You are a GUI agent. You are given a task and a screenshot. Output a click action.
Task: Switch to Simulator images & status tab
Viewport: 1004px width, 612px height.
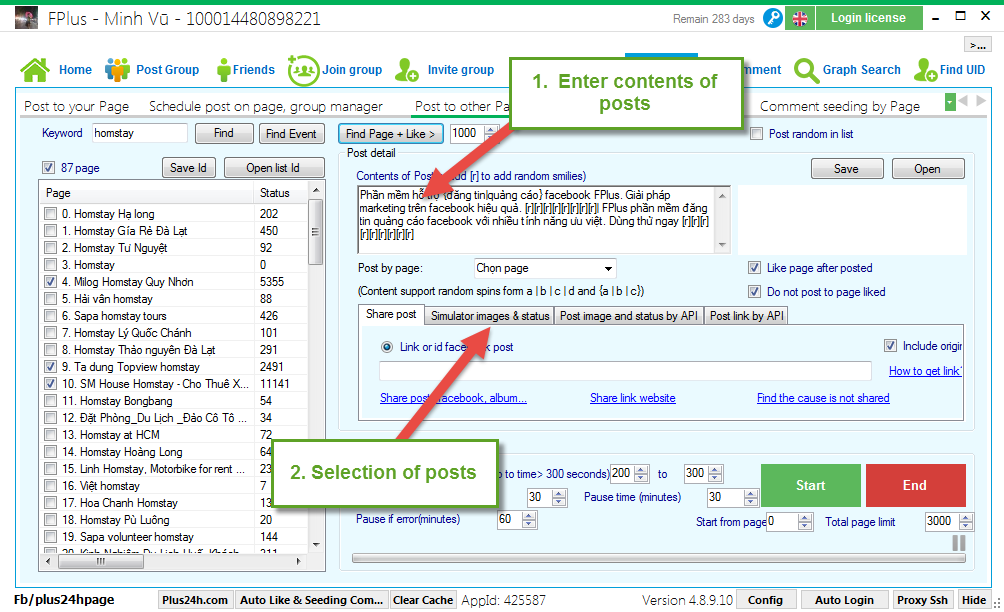click(x=490, y=316)
